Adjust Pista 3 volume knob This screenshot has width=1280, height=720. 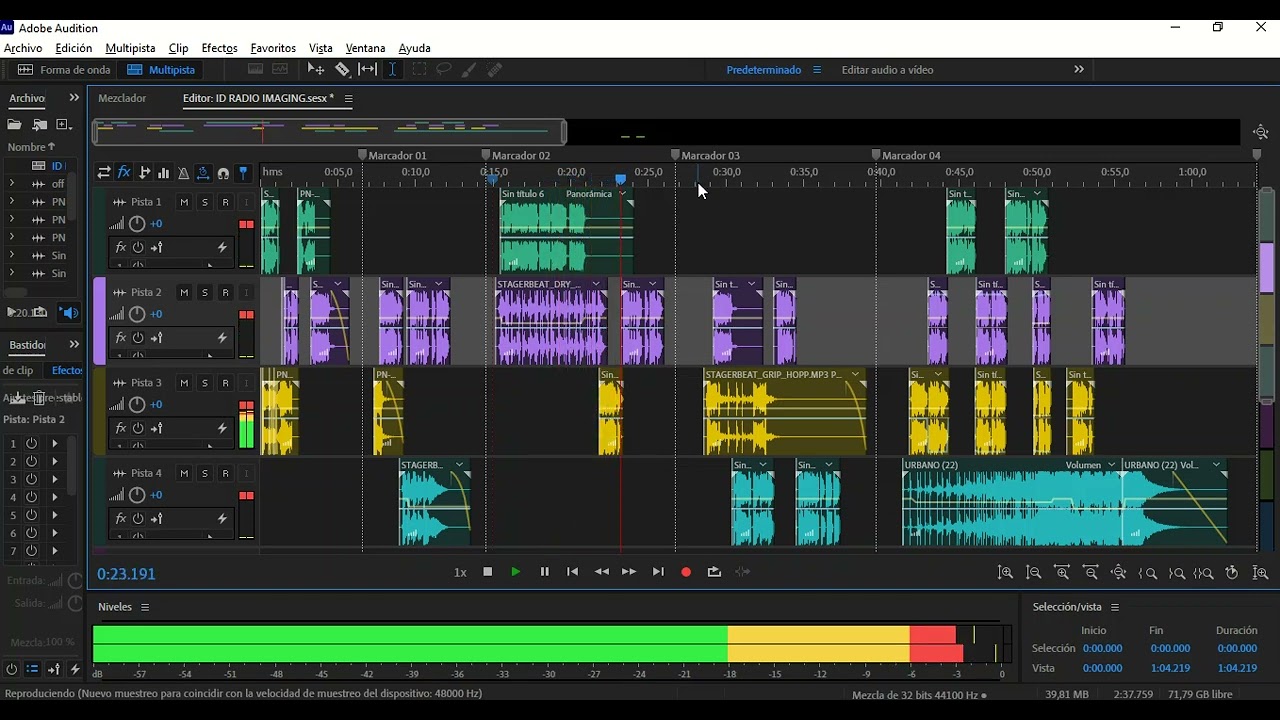click(x=137, y=405)
